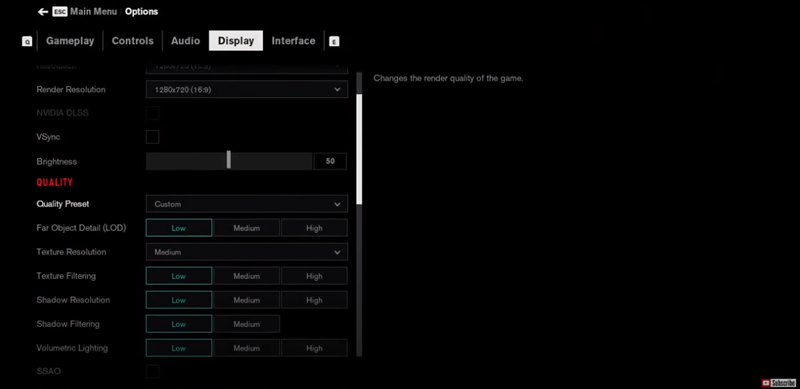The image size is (800, 389).
Task: Click the Quality Preset dropdown chevron
Action: coord(337,204)
